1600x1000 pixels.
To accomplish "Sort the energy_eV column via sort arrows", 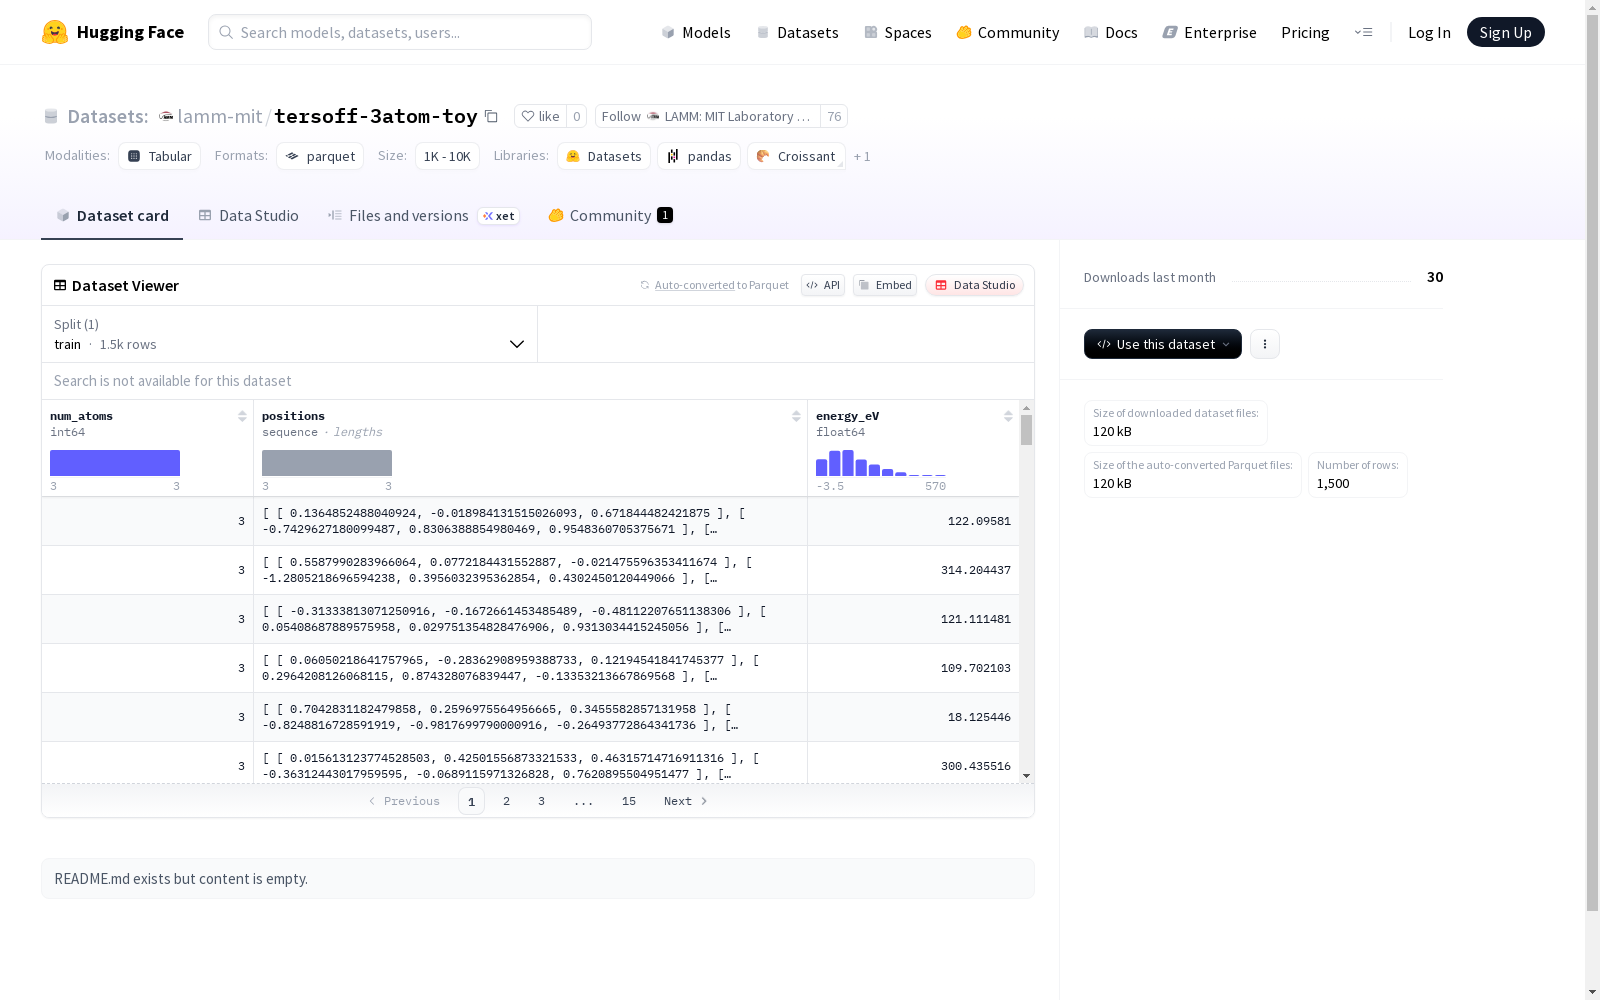I will (x=1008, y=416).
